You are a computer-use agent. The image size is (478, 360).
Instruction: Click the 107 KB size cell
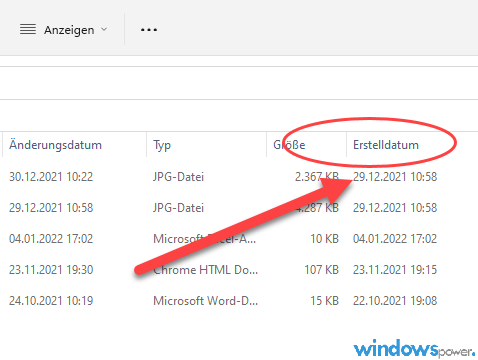321,270
